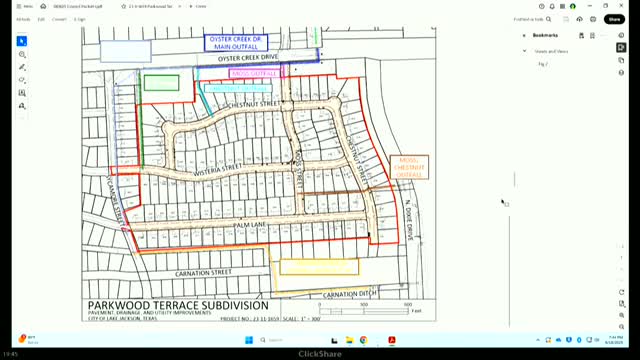Zoom out using the lowest magnifier
The width and height of the screenshot is (640, 360).
coord(622,327)
